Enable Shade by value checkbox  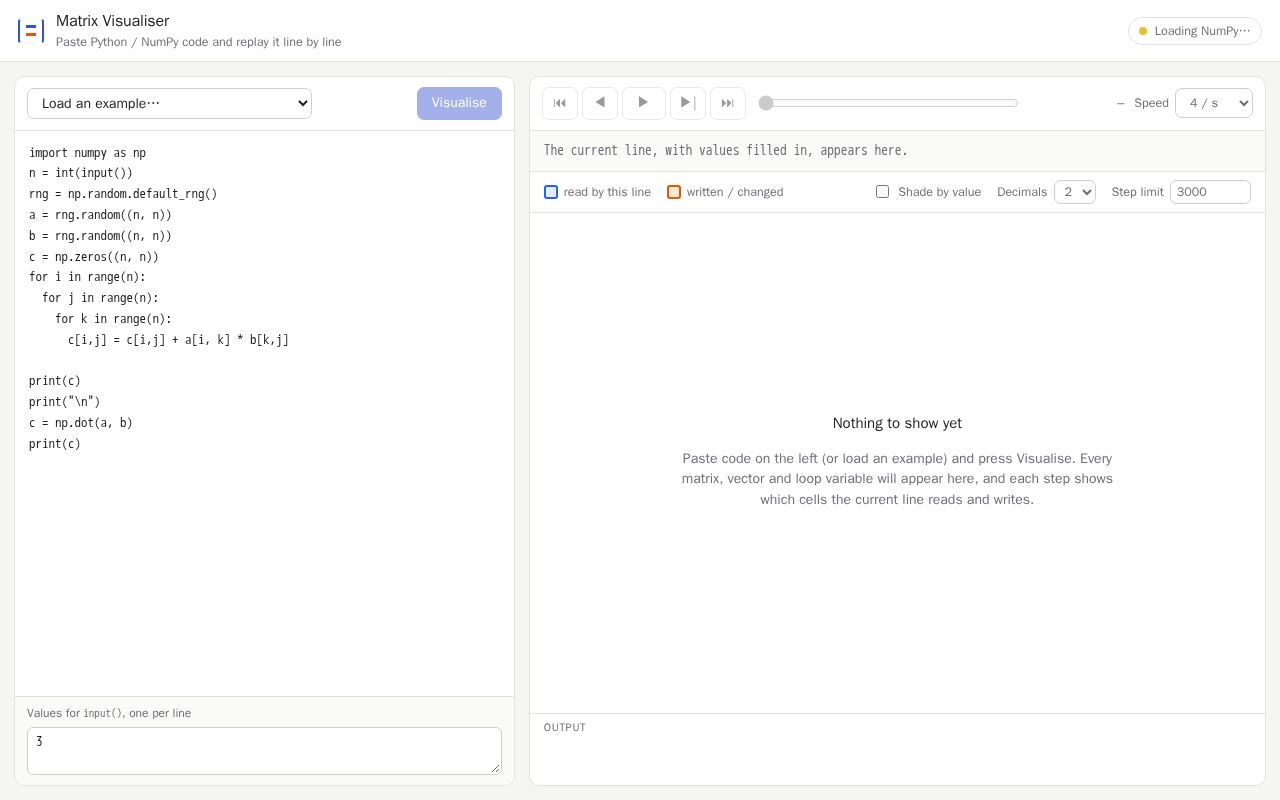[x=882, y=192]
